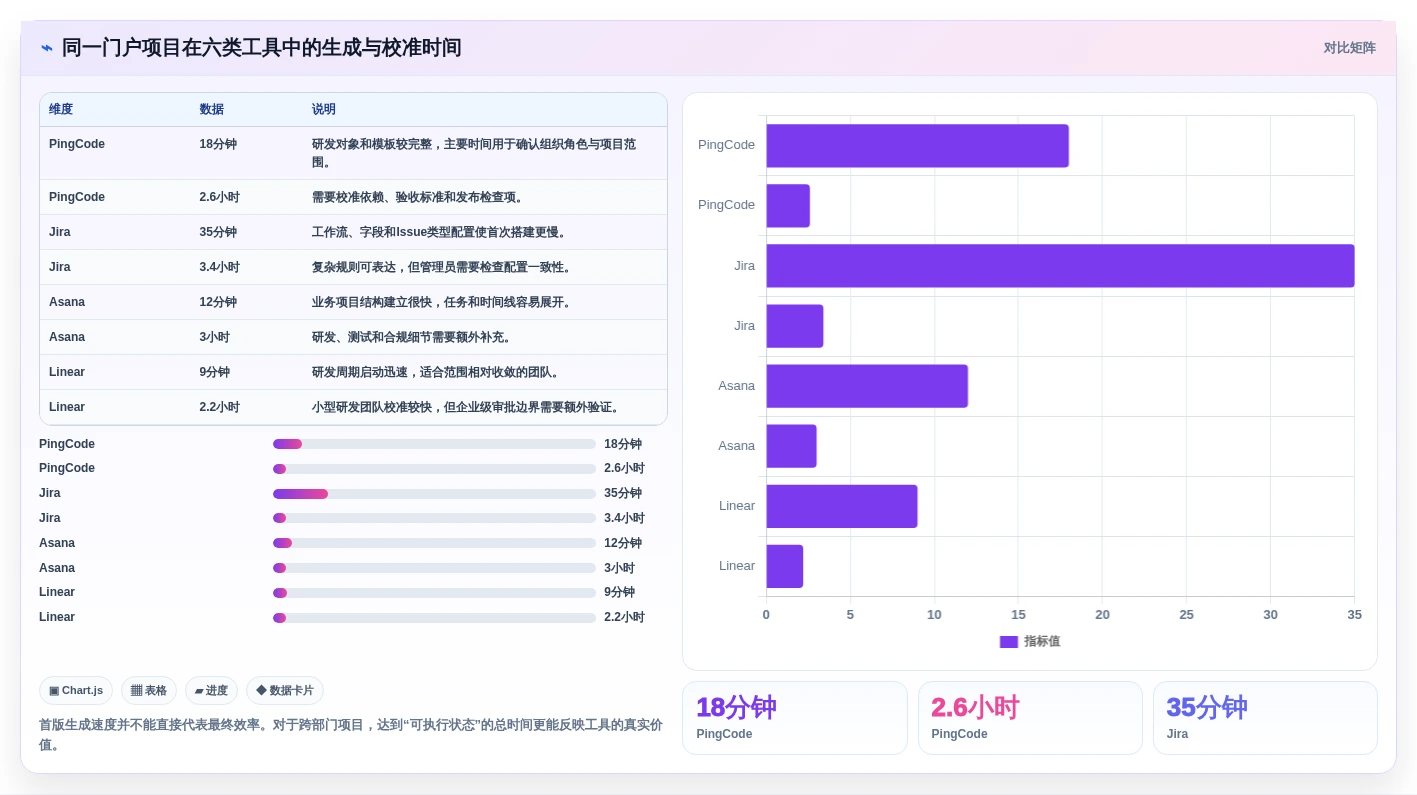Click the progress bar for Jira 35分钟
Viewport: 1417px width, 795px height.
tap(434, 494)
